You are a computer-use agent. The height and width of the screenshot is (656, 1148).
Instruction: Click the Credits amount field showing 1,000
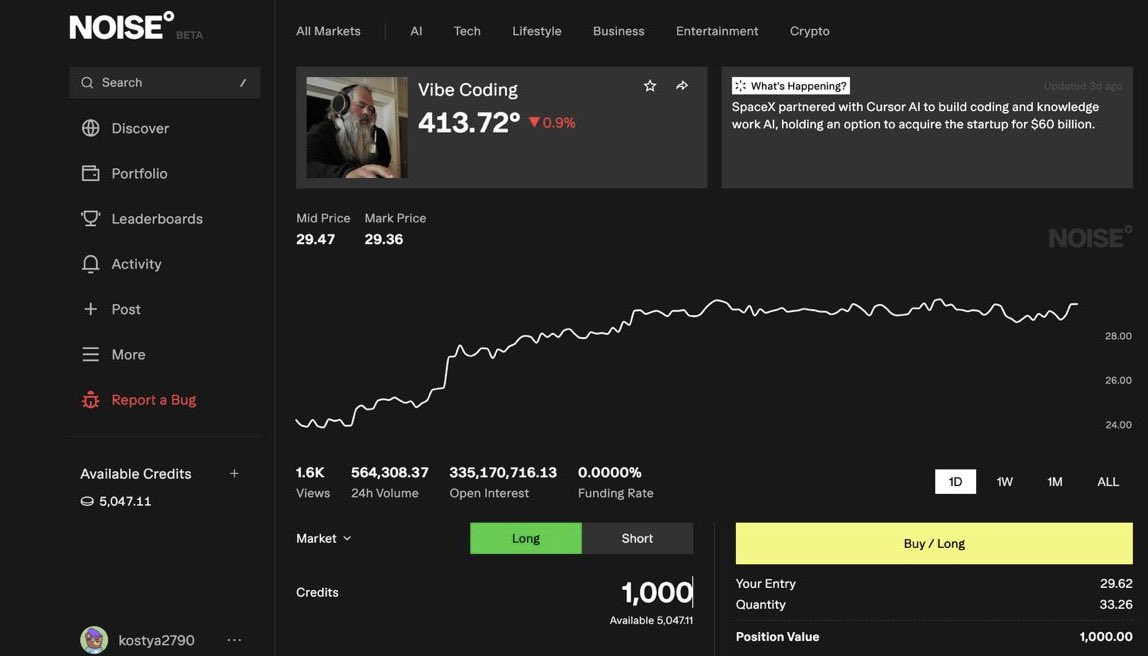657,592
